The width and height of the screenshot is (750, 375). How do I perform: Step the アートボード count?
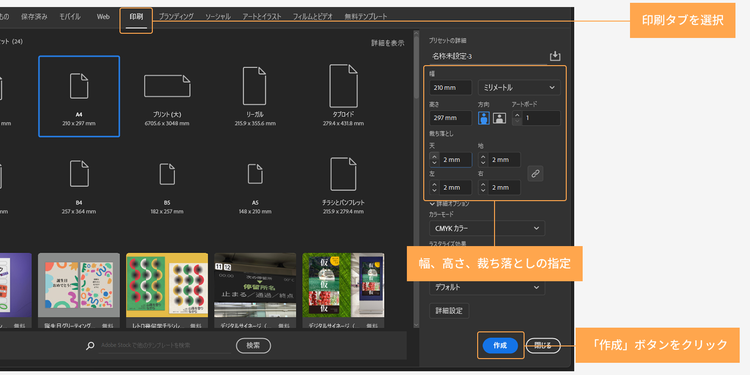pyautogui.click(x=517, y=118)
